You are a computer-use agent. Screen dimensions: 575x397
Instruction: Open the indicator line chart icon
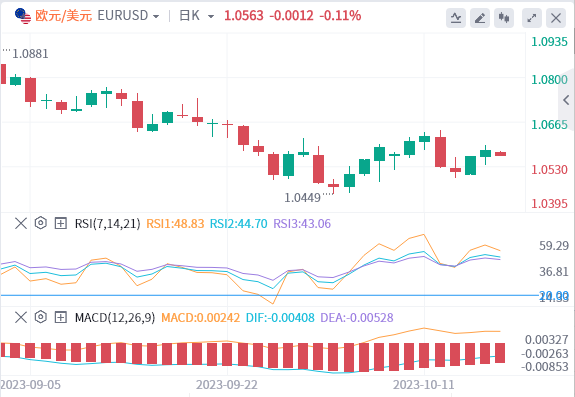pyautogui.click(x=456, y=18)
